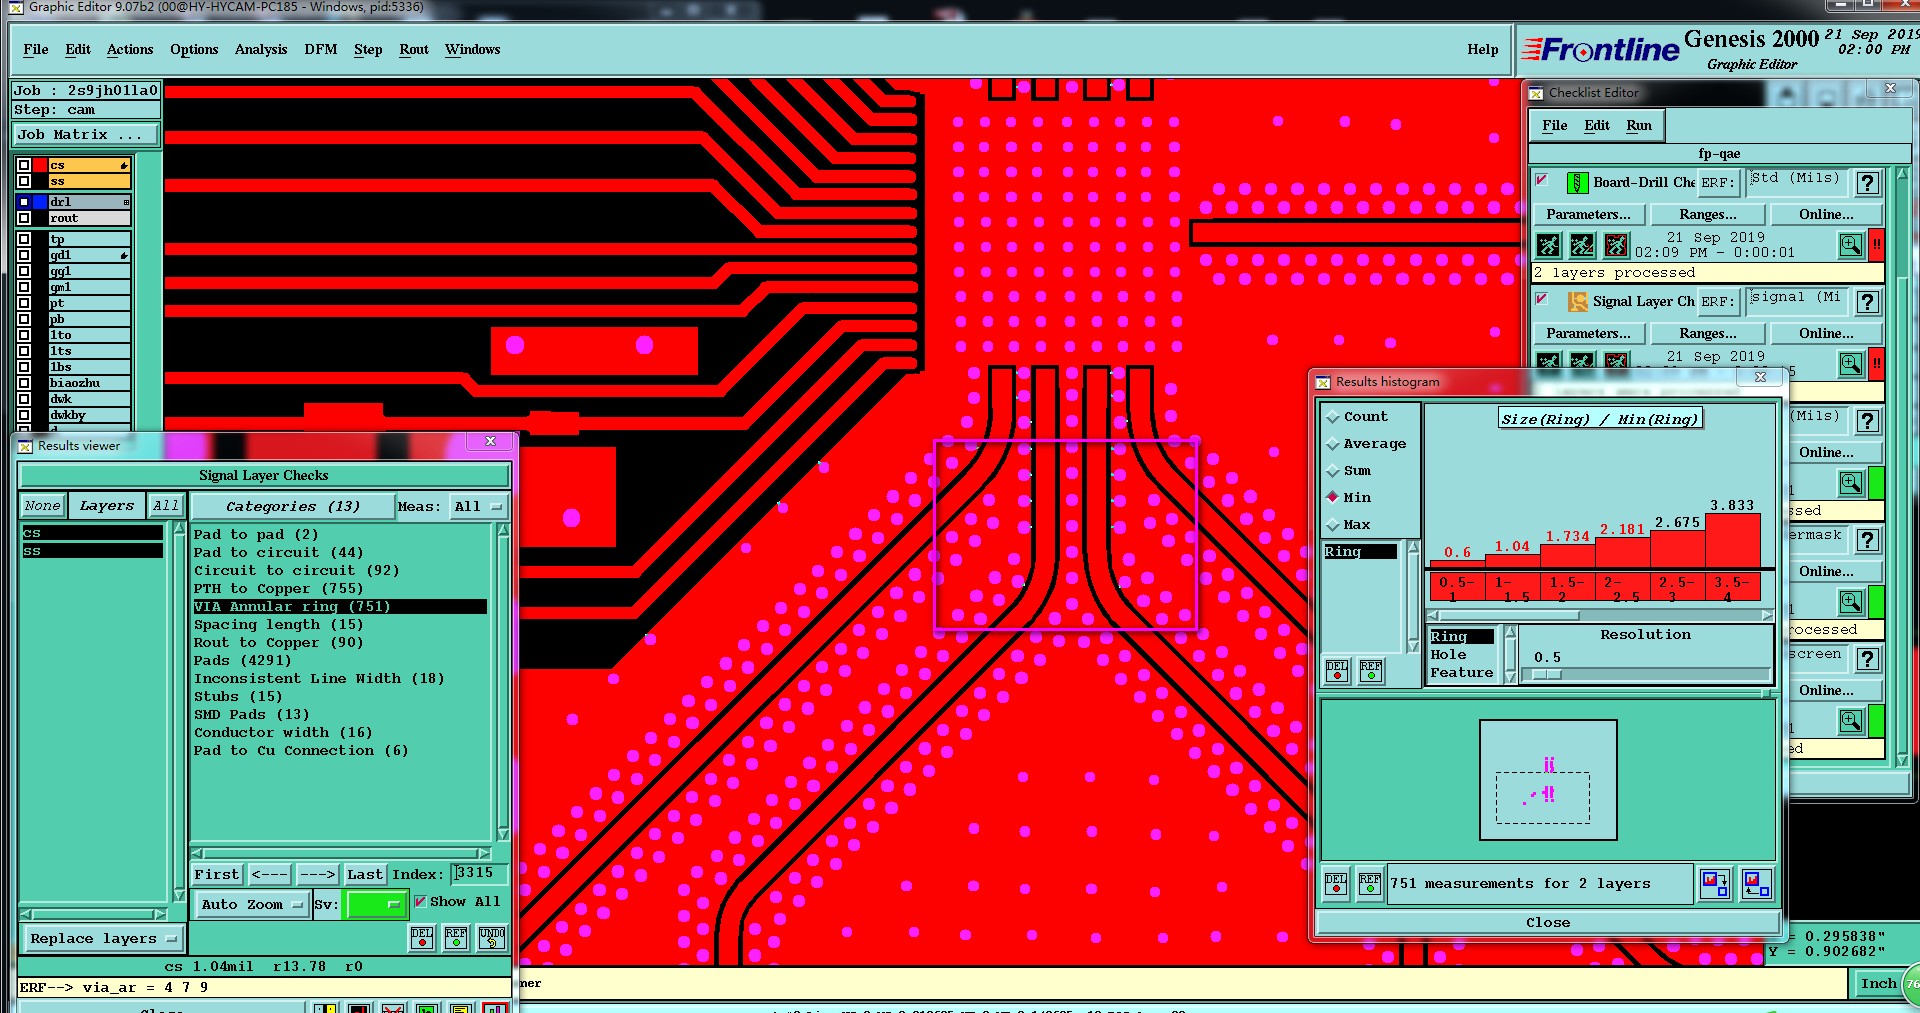Image resolution: width=1920 pixels, height=1013 pixels.
Task: Click the Index input field
Action: (479, 874)
